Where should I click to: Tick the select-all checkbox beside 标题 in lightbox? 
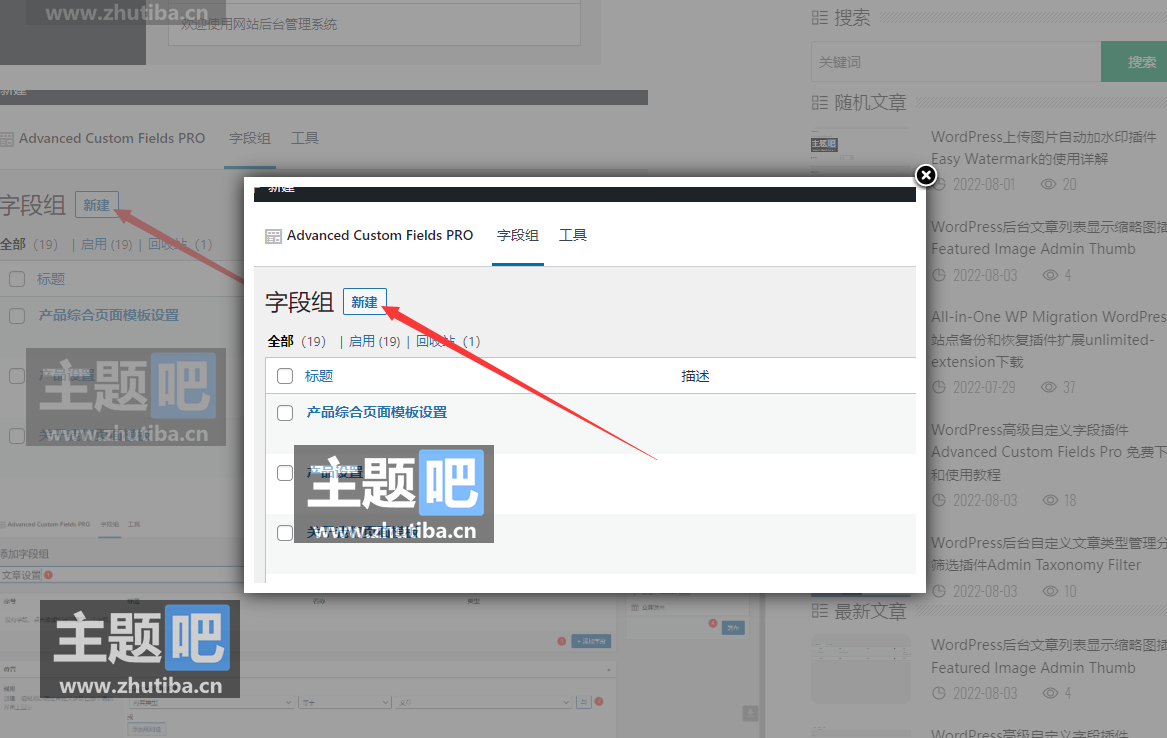point(285,376)
